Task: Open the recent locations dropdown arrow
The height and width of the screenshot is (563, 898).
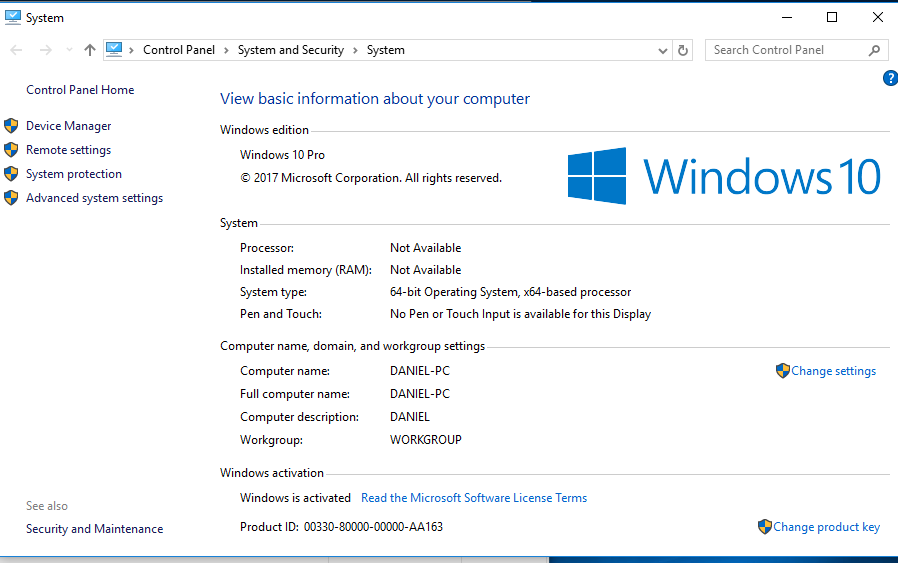Action: [x=69, y=50]
